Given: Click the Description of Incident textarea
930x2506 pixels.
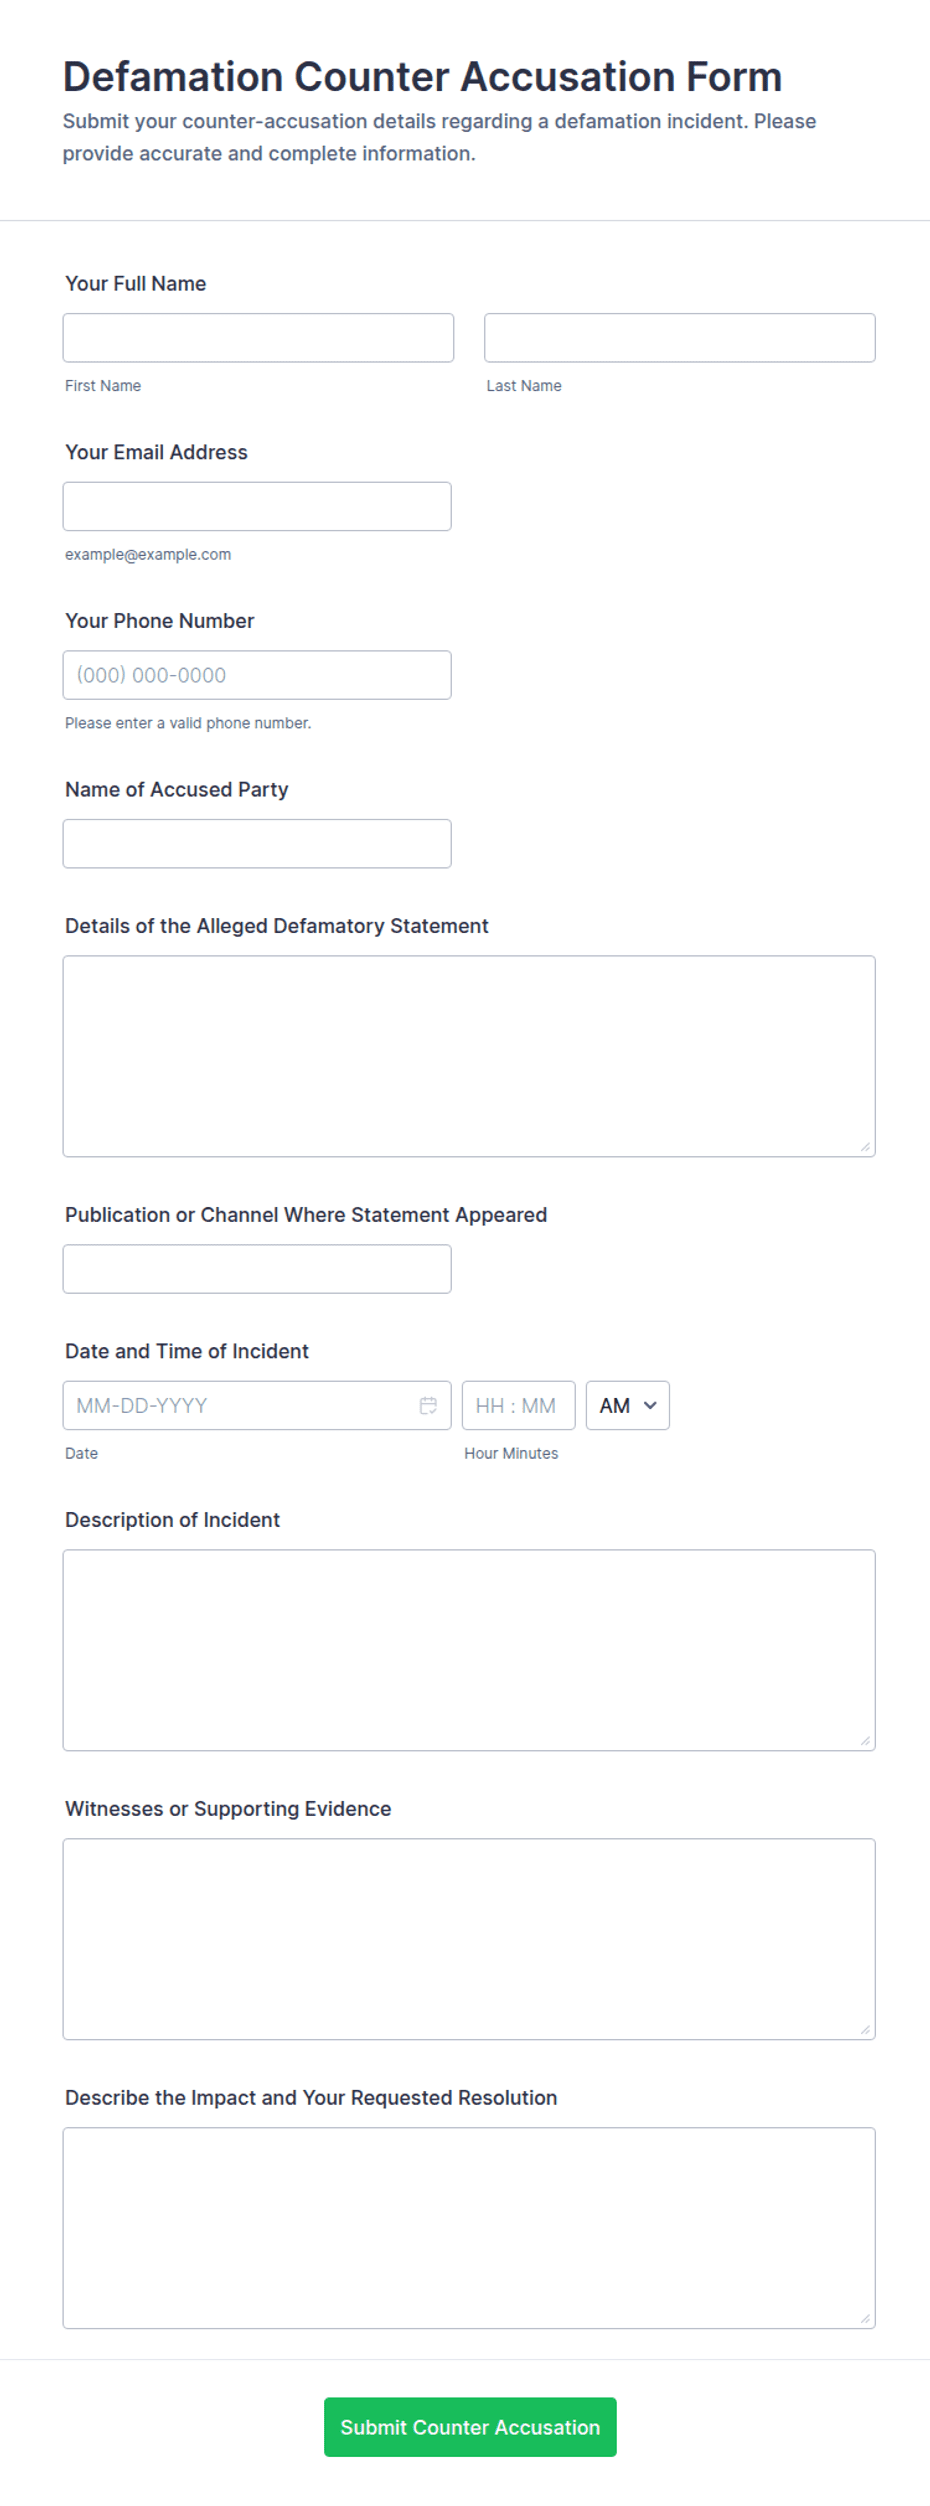Looking at the screenshot, I should coord(469,1650).
